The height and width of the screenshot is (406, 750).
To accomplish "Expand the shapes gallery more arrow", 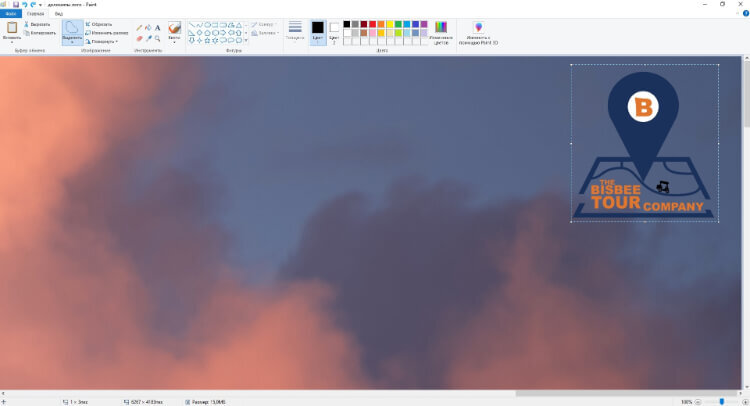I will click(246, 40).
